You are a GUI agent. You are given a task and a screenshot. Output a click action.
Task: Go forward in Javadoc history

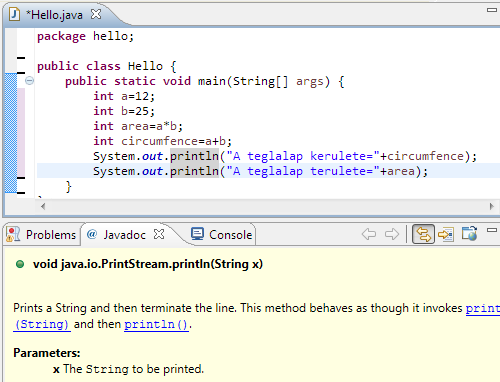pyautogui.click(x=392, y=234)
